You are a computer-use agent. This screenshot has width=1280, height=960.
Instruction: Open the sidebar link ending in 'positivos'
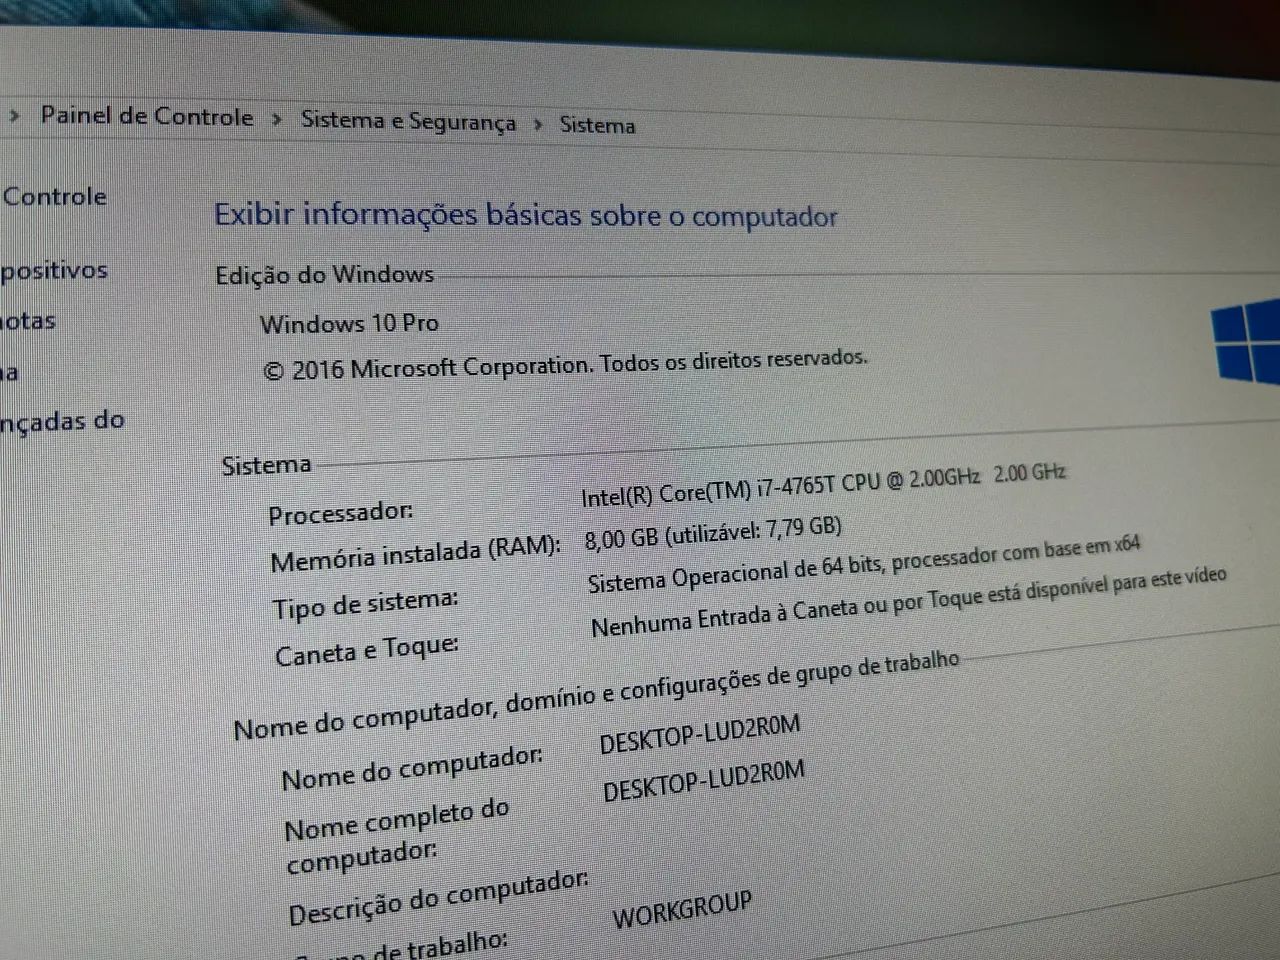pyautogui.click(x=54, y=270)
